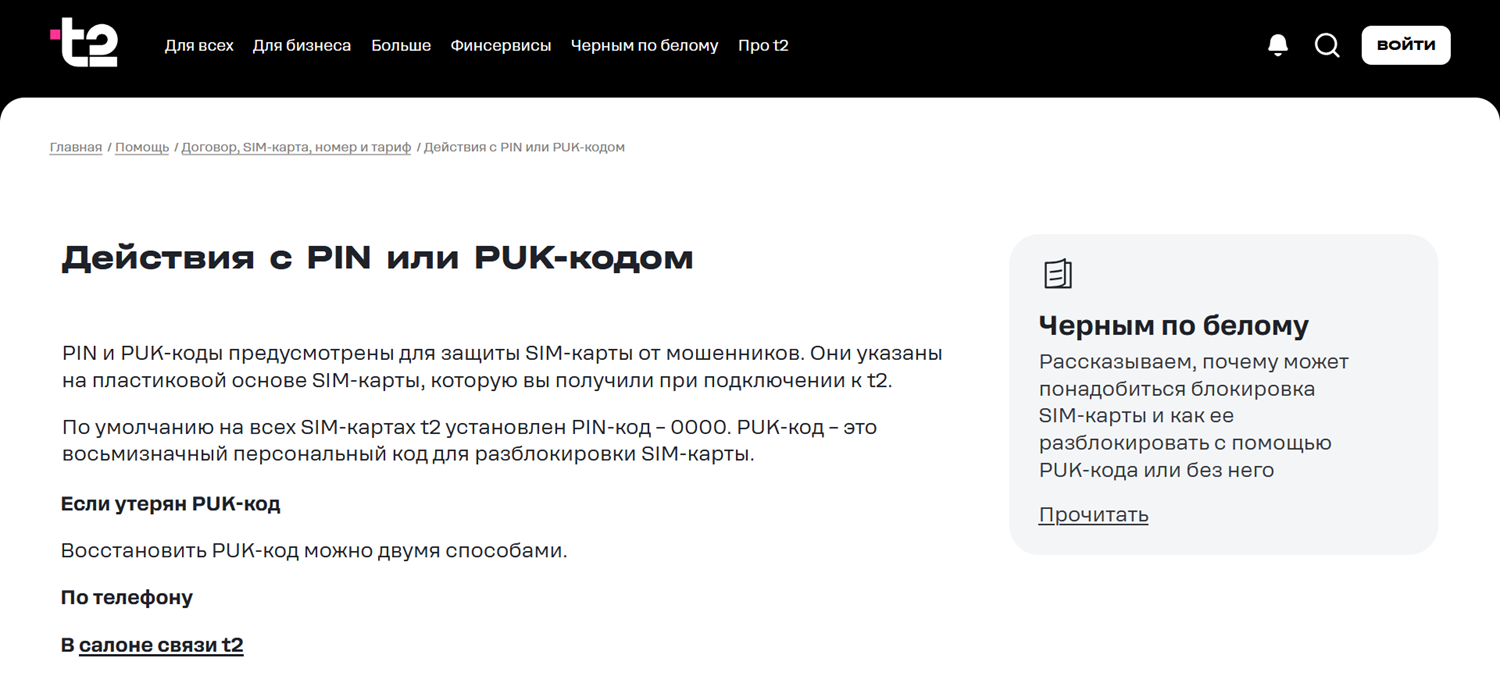Click paragraph starting По умолчанию на всех SIM-картах
Image resolution: width=1500 pixels, height=690 pixels.
point(469,441)
